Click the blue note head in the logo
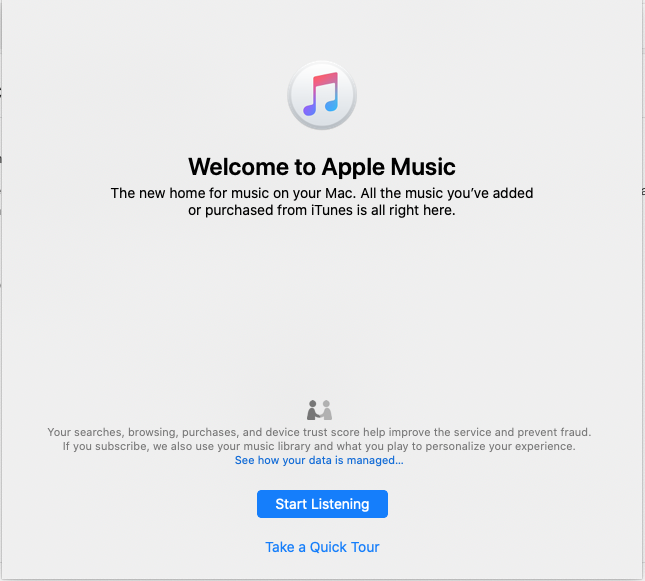This screenshot has height=581, width=645. click(332, 105)
